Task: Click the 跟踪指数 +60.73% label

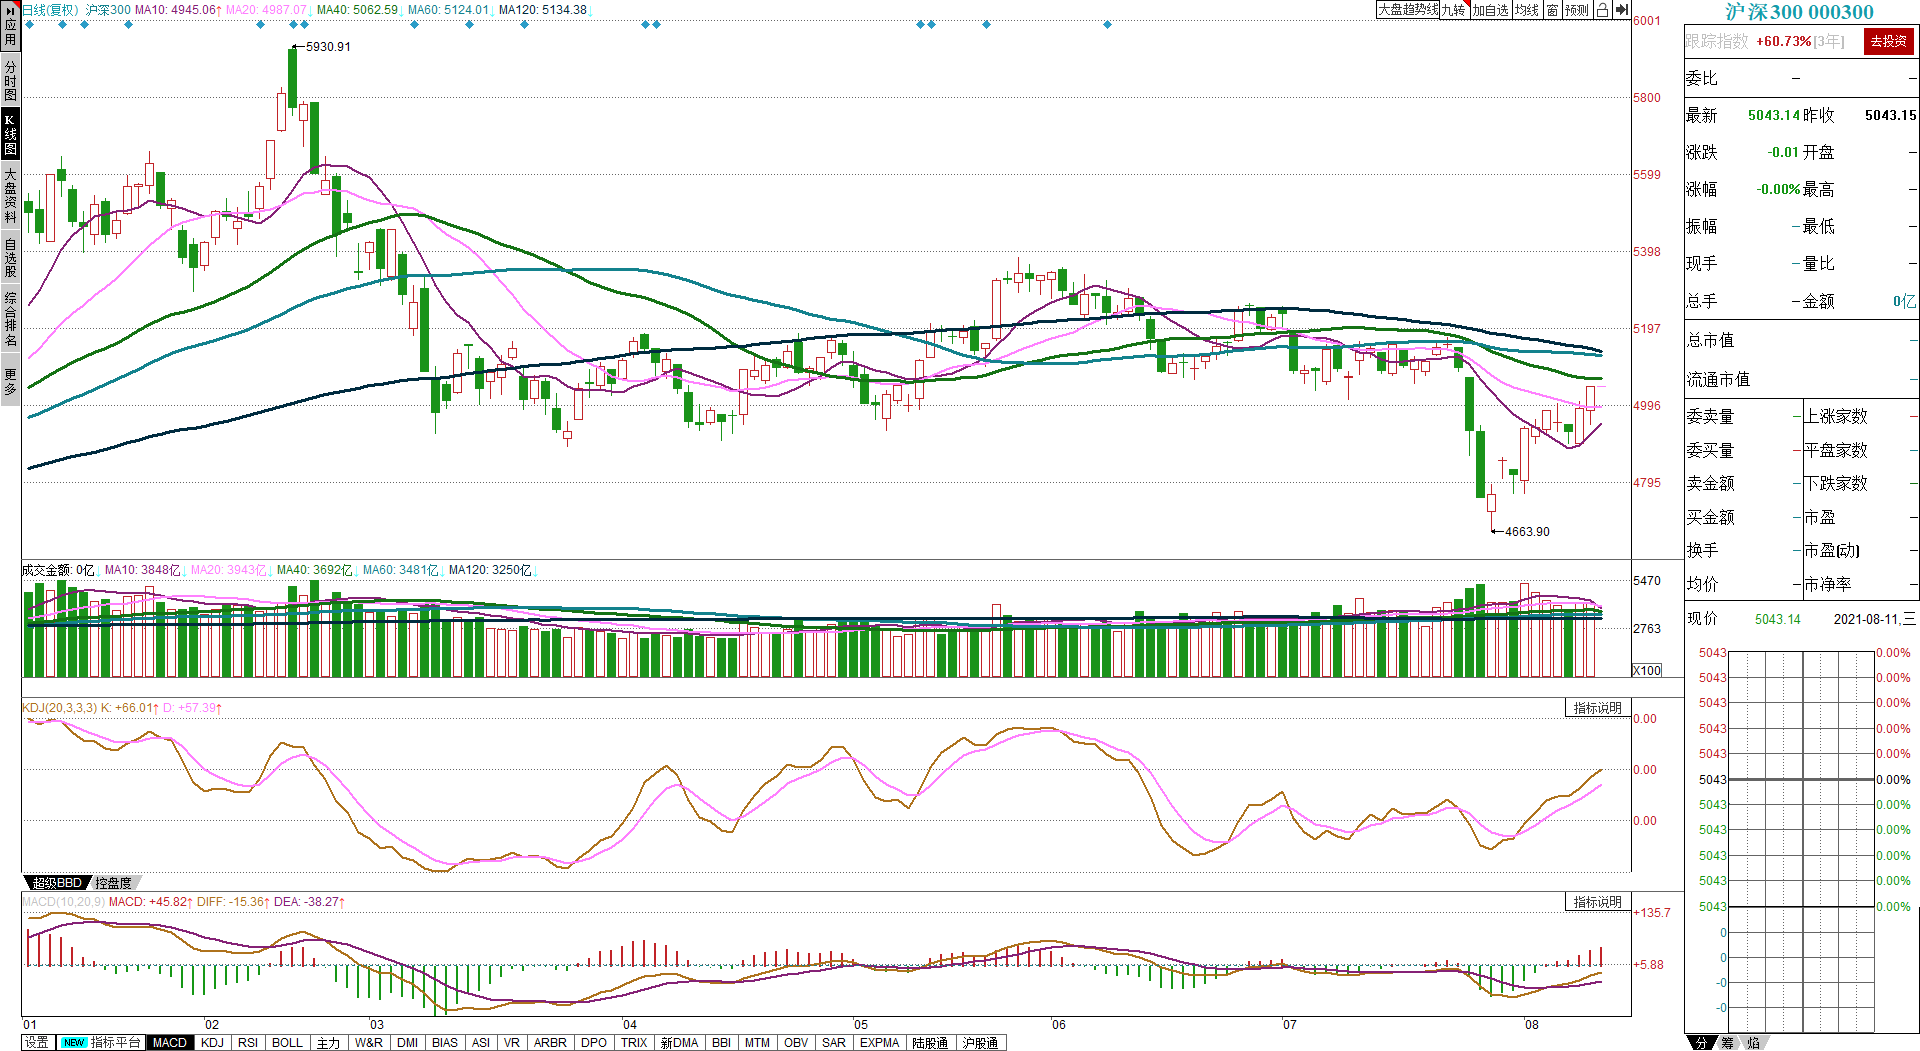Action: tap(1765, 41)
